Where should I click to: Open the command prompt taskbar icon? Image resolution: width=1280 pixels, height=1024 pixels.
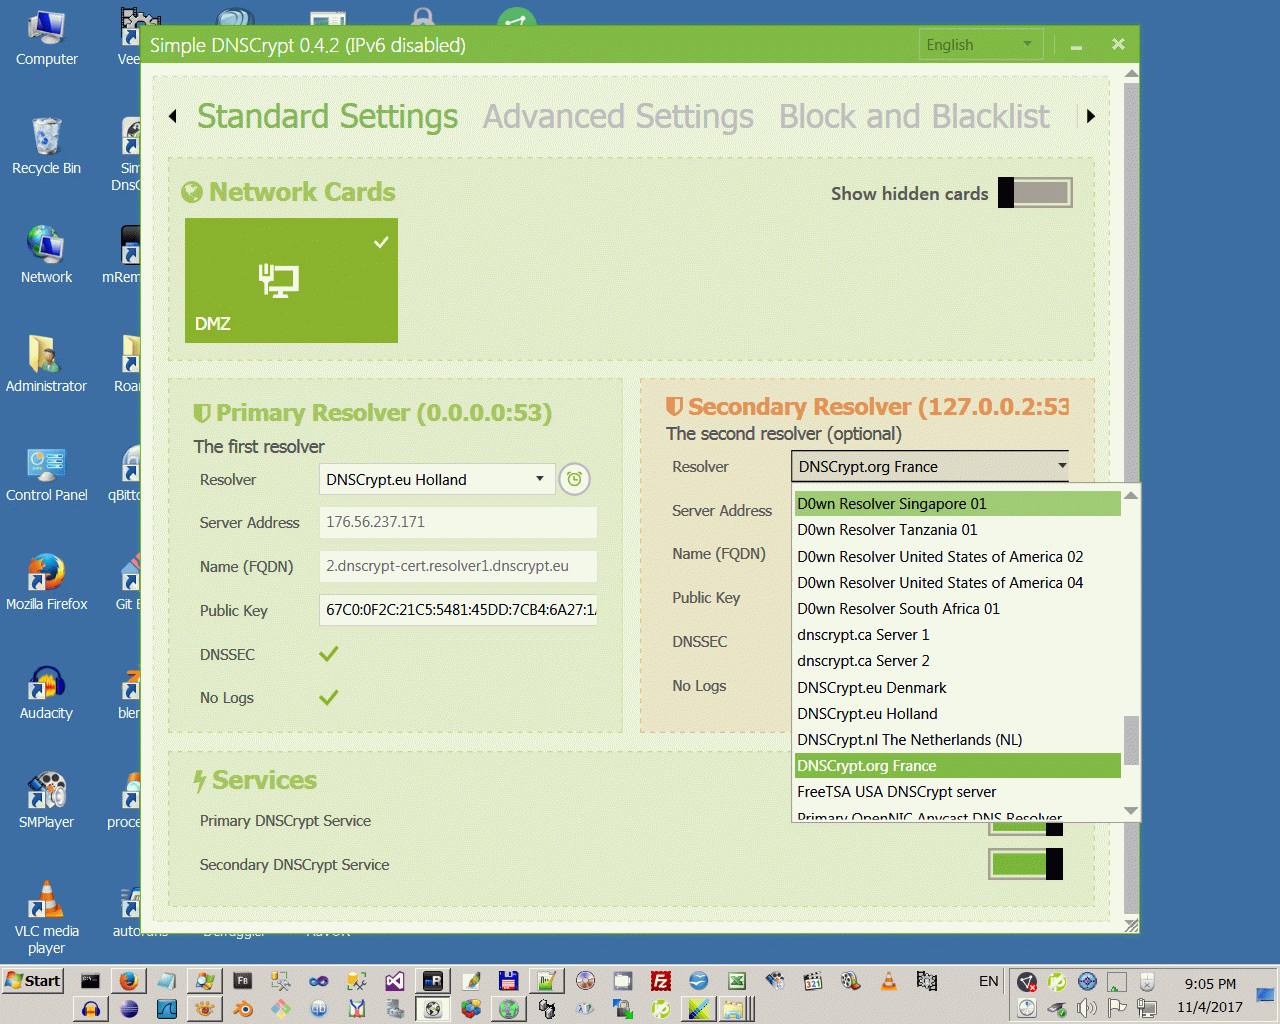click(x=91, y=981)
